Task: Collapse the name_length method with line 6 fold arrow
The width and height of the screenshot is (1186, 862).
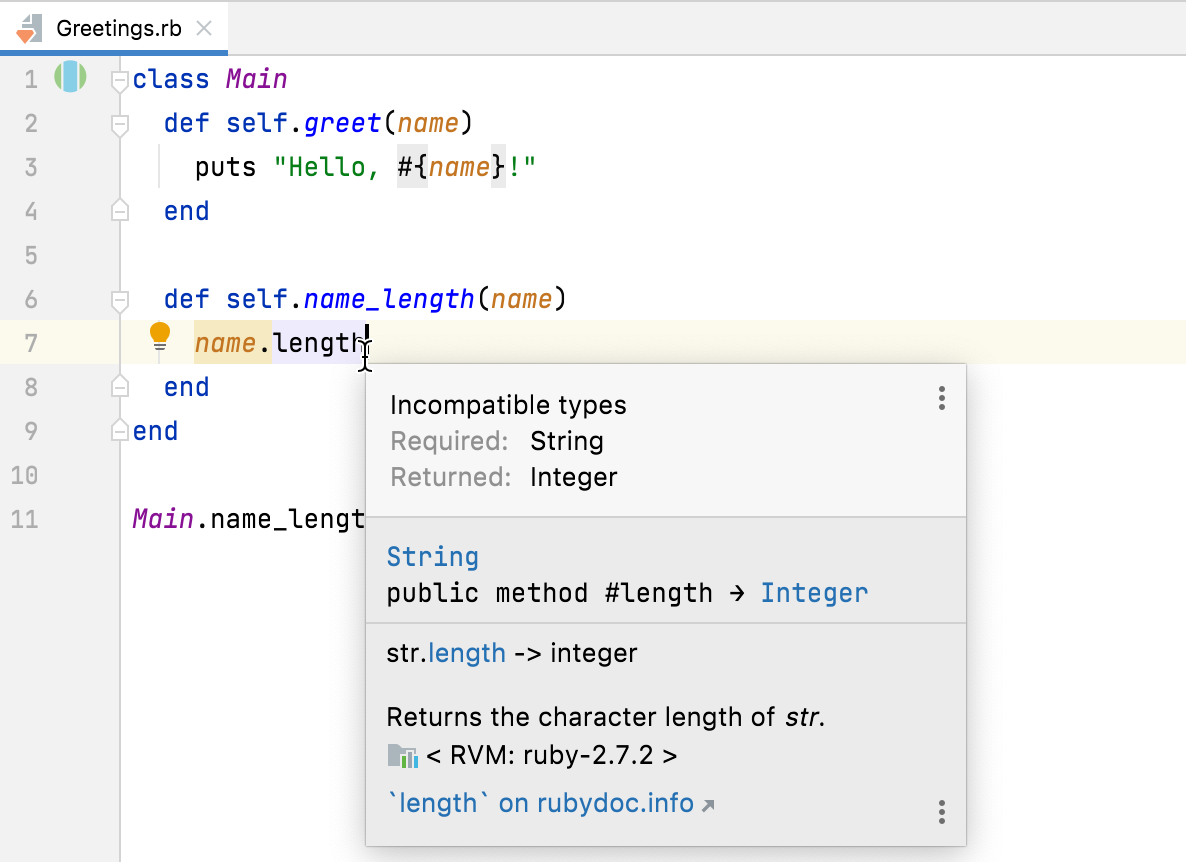Action: 120,298
